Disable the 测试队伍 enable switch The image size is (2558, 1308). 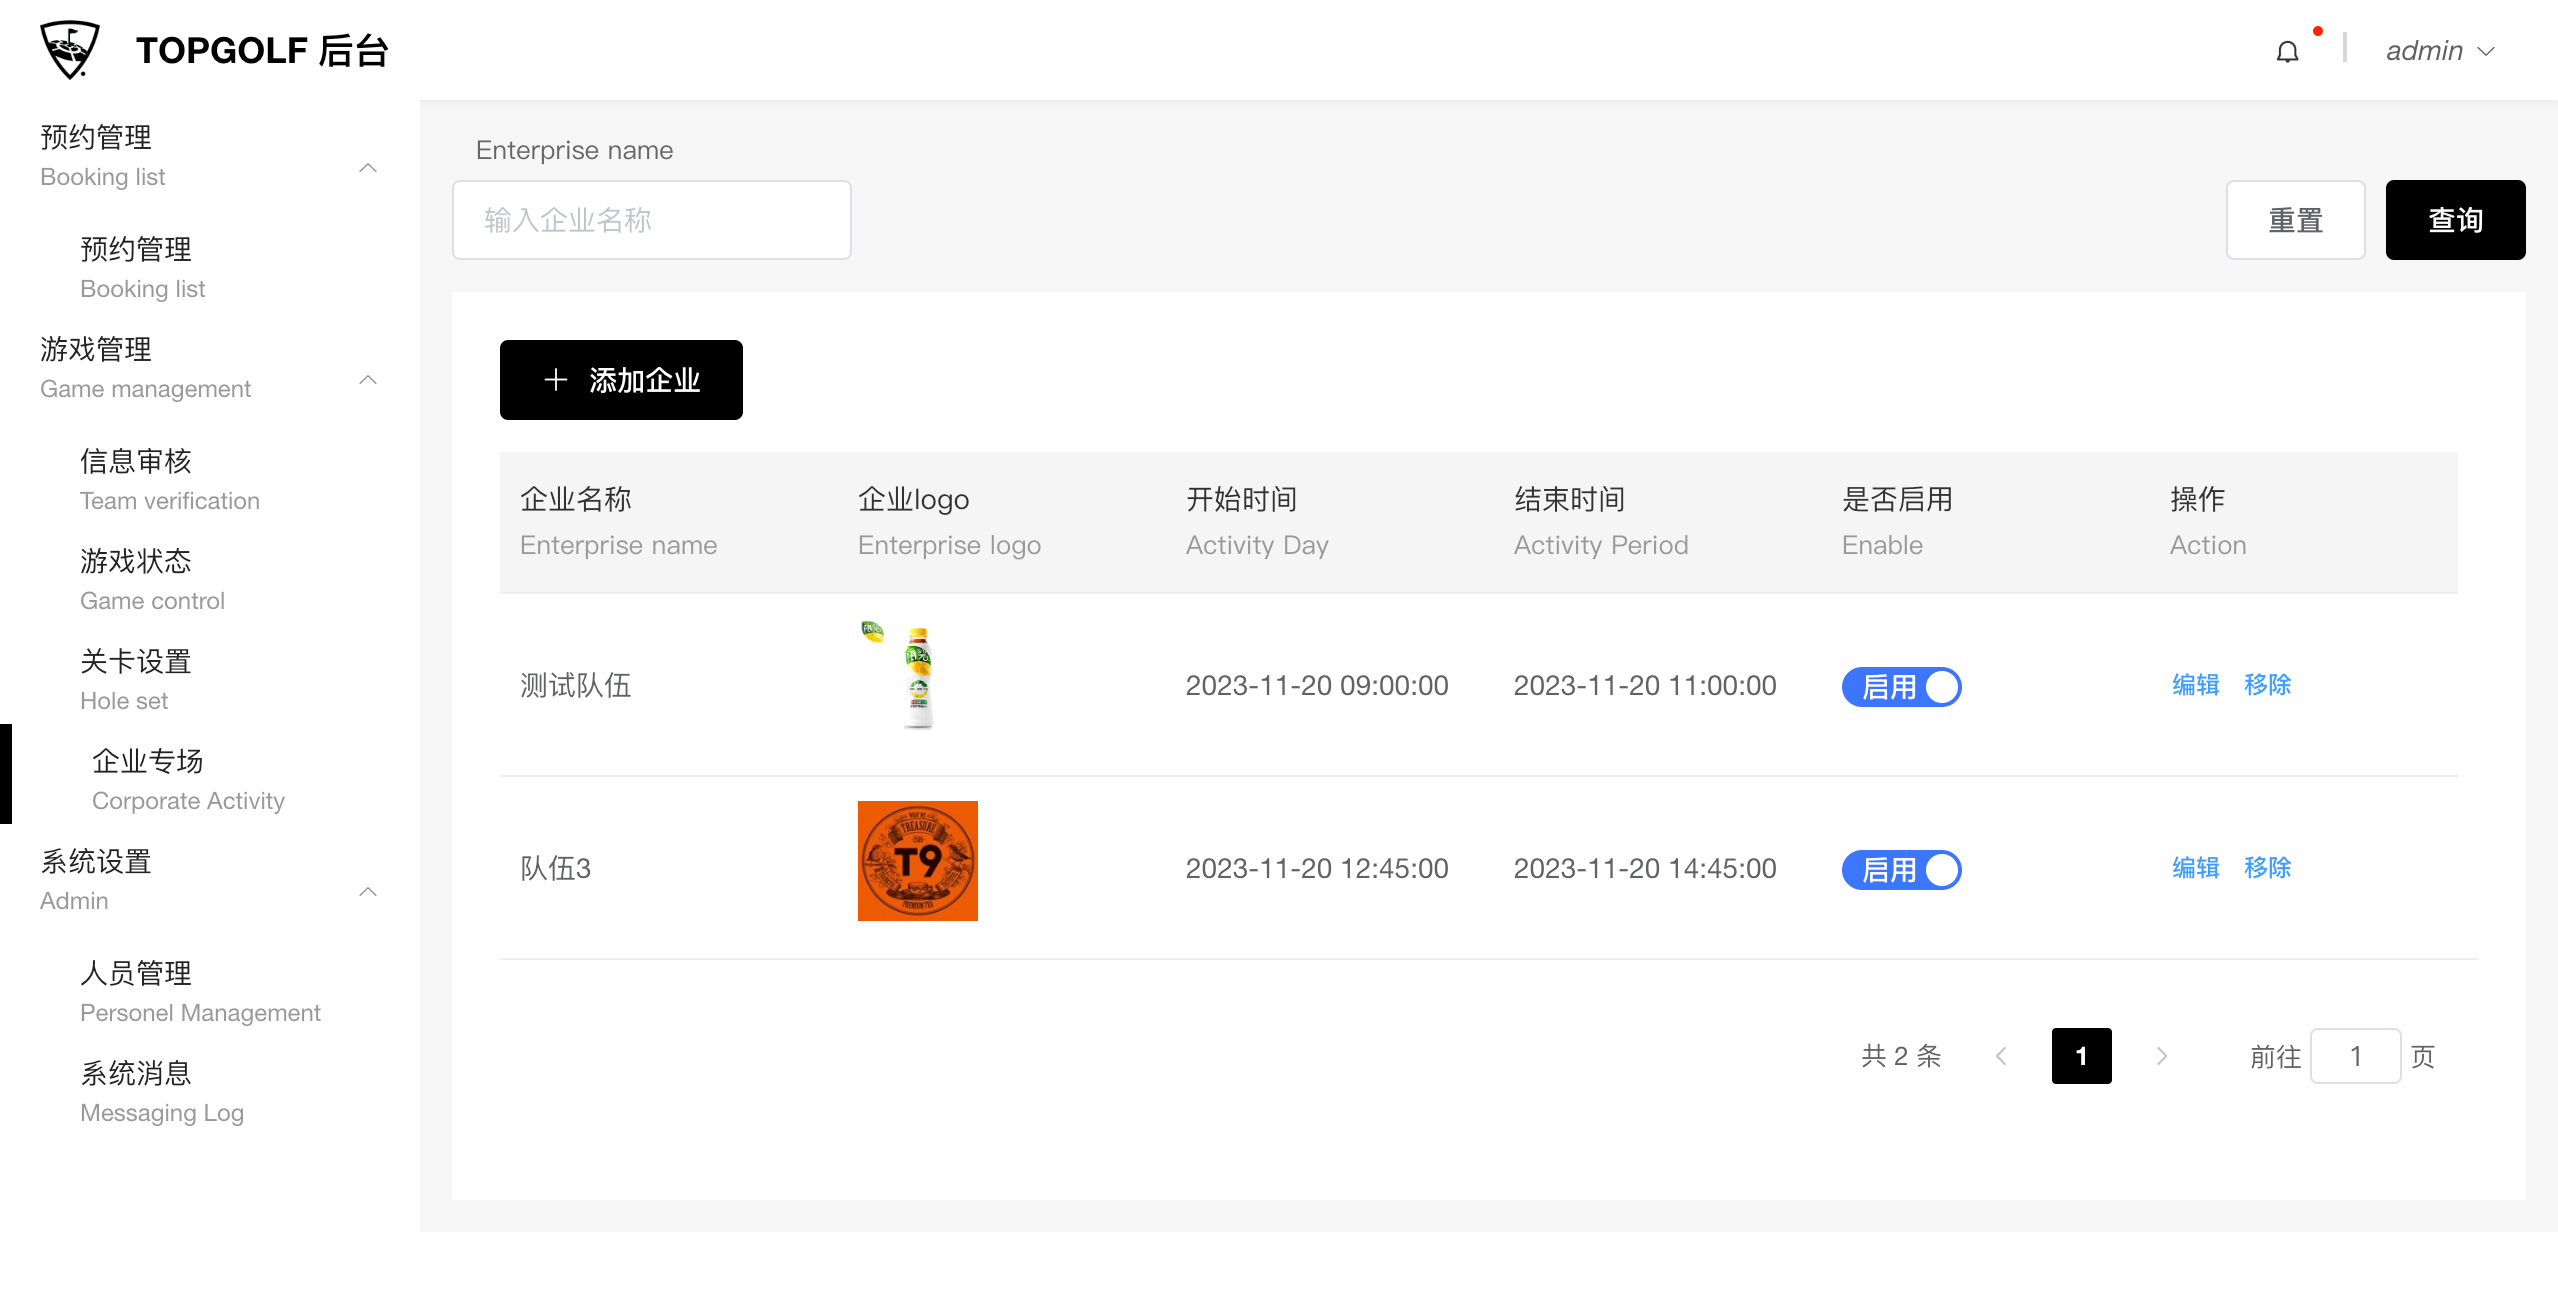1901,687
